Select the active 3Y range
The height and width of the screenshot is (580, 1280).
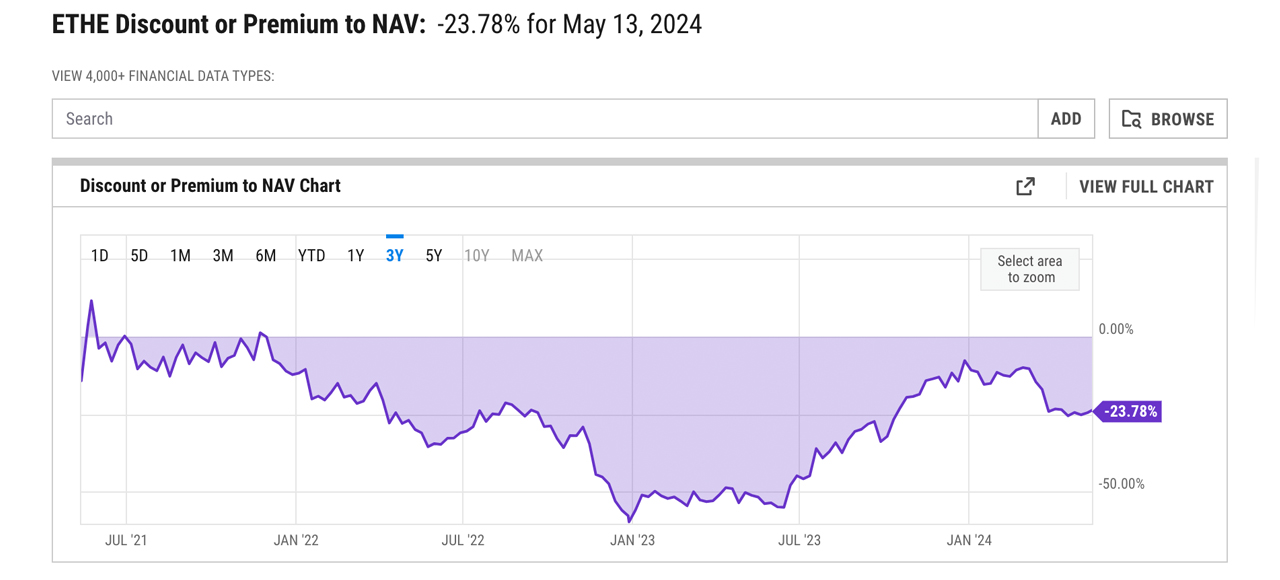tap(395, 256)
